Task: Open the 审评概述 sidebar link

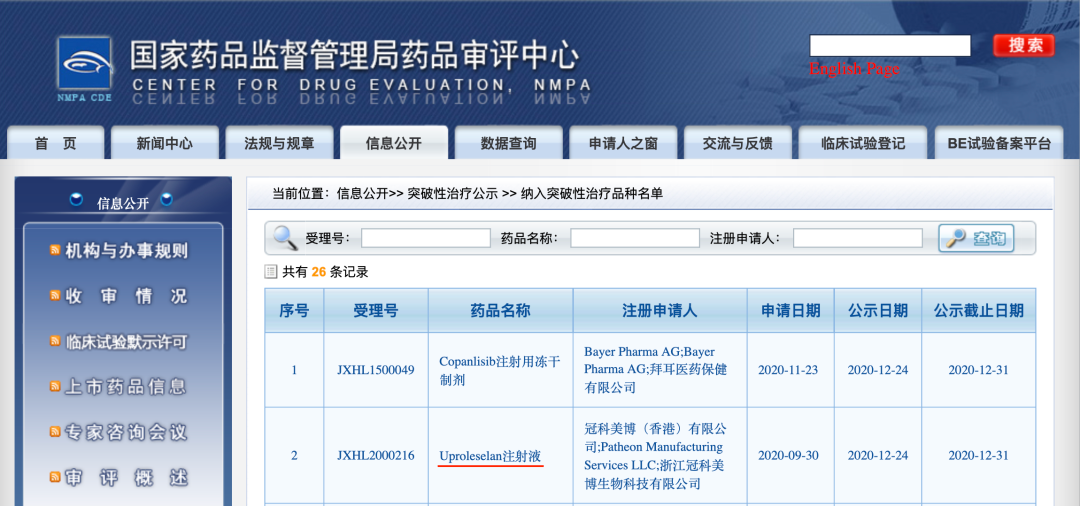Action: [x=126, y=477]
